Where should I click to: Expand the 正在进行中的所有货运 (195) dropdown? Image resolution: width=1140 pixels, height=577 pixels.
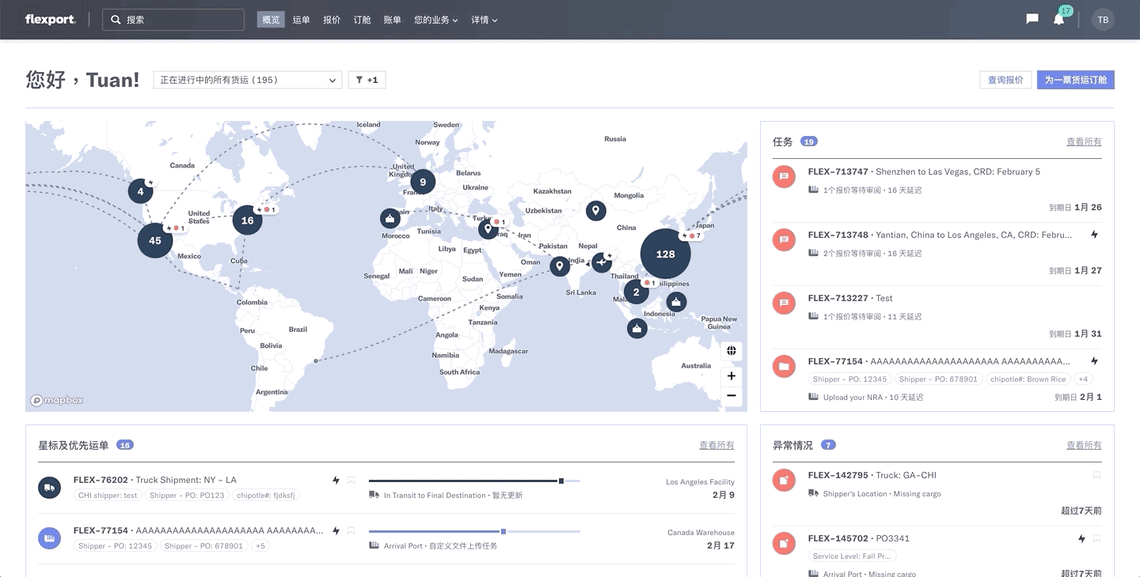247,80
